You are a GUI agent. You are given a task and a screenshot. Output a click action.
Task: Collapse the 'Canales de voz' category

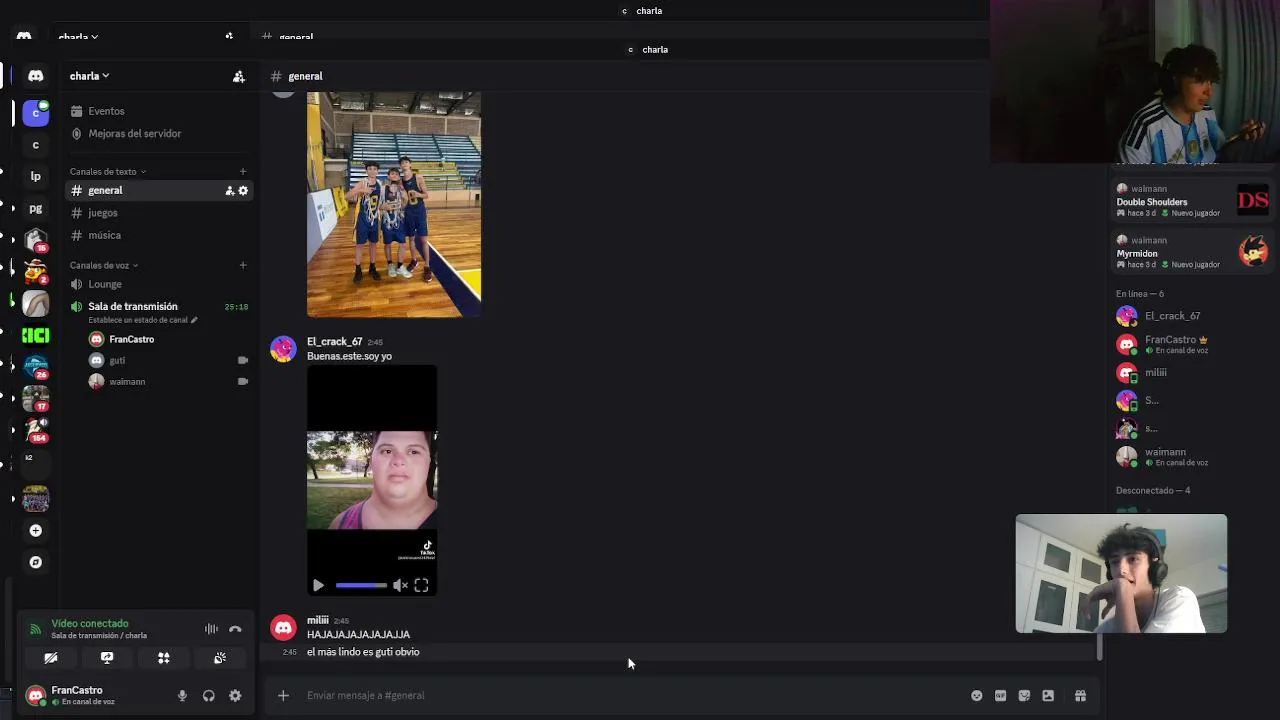[x=104, y=265]
